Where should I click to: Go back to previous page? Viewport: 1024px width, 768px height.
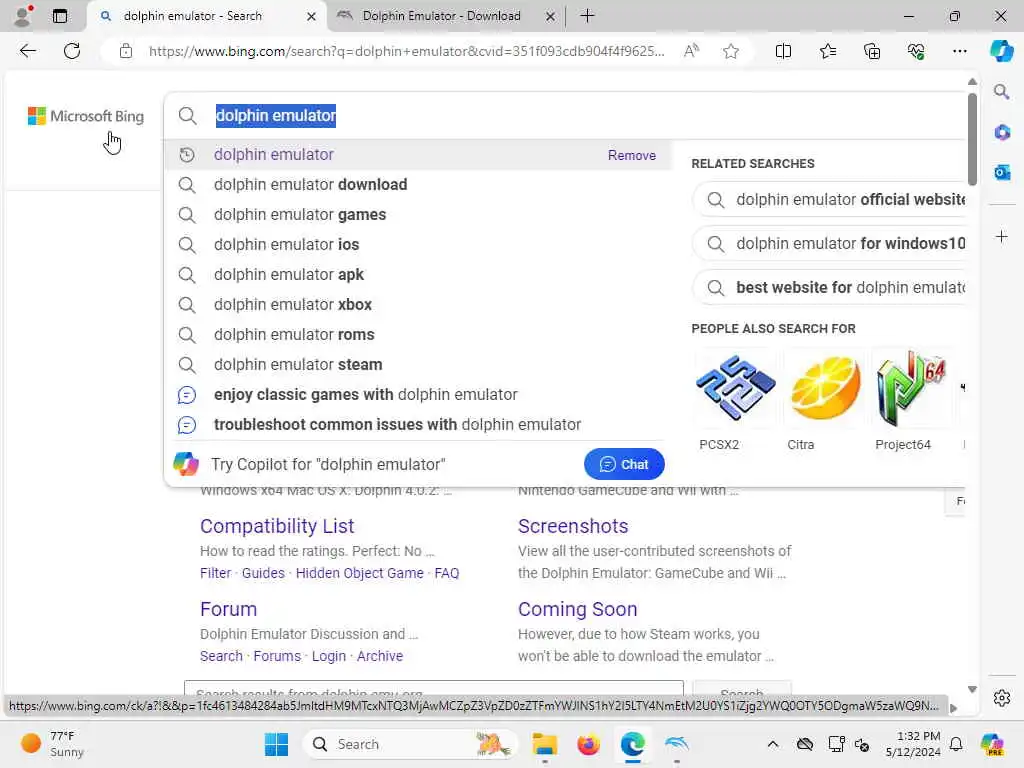click(x=27, y=51)
